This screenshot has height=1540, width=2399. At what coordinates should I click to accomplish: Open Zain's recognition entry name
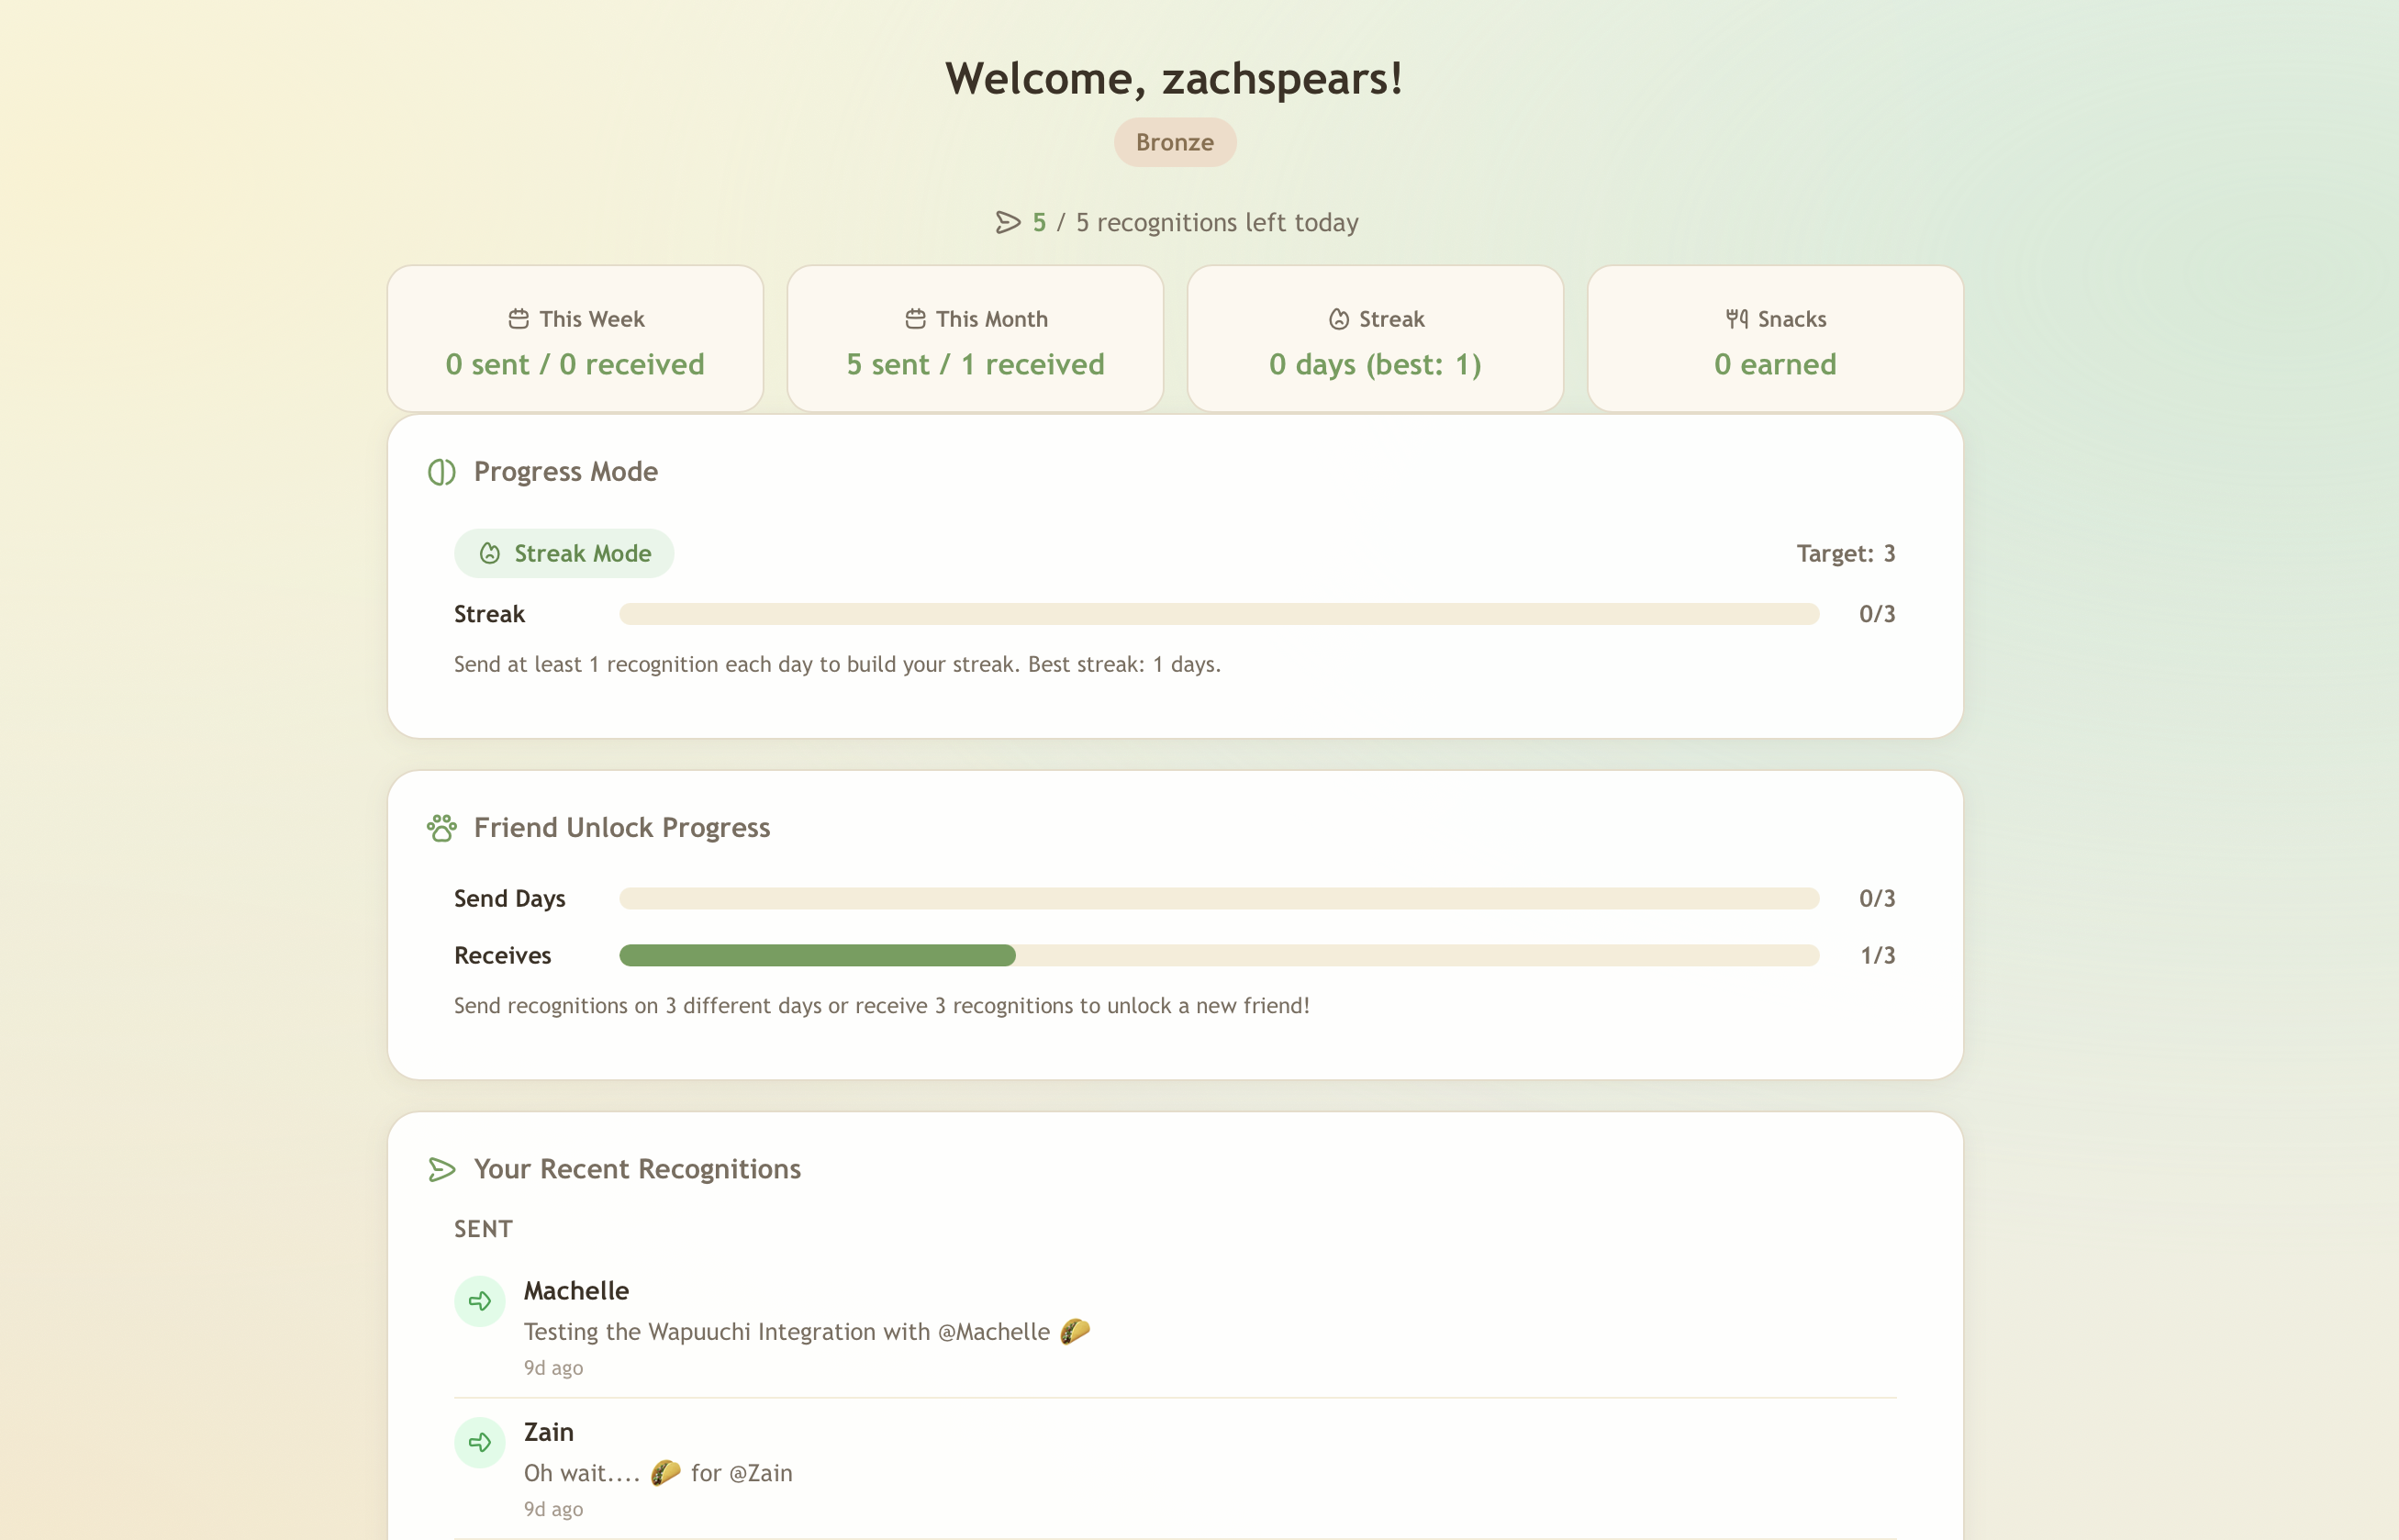point(548,1432)
